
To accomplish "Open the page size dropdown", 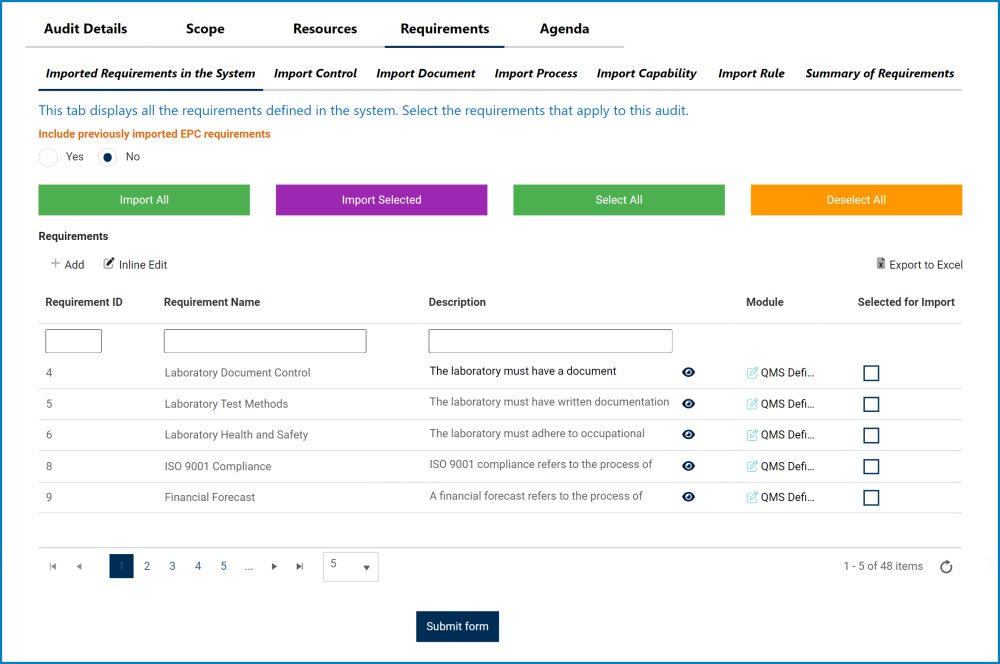I will tap(351, 566).
